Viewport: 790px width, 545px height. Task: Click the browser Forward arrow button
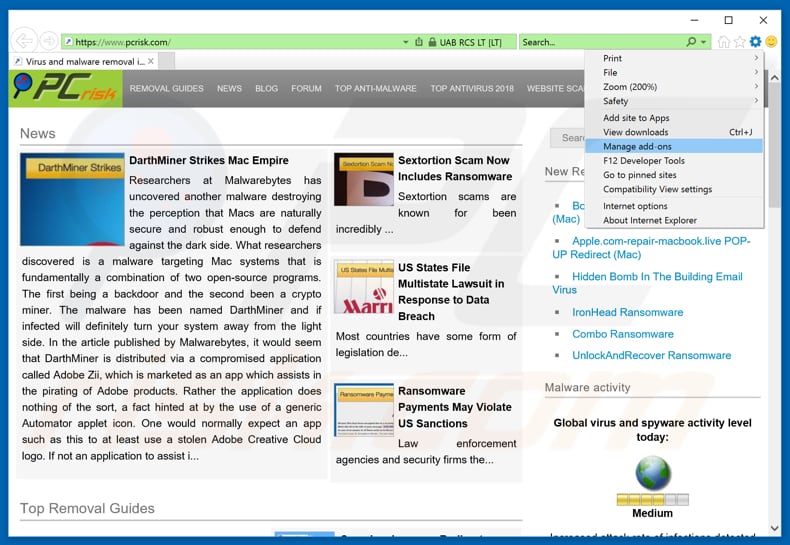tap(49, 41)
